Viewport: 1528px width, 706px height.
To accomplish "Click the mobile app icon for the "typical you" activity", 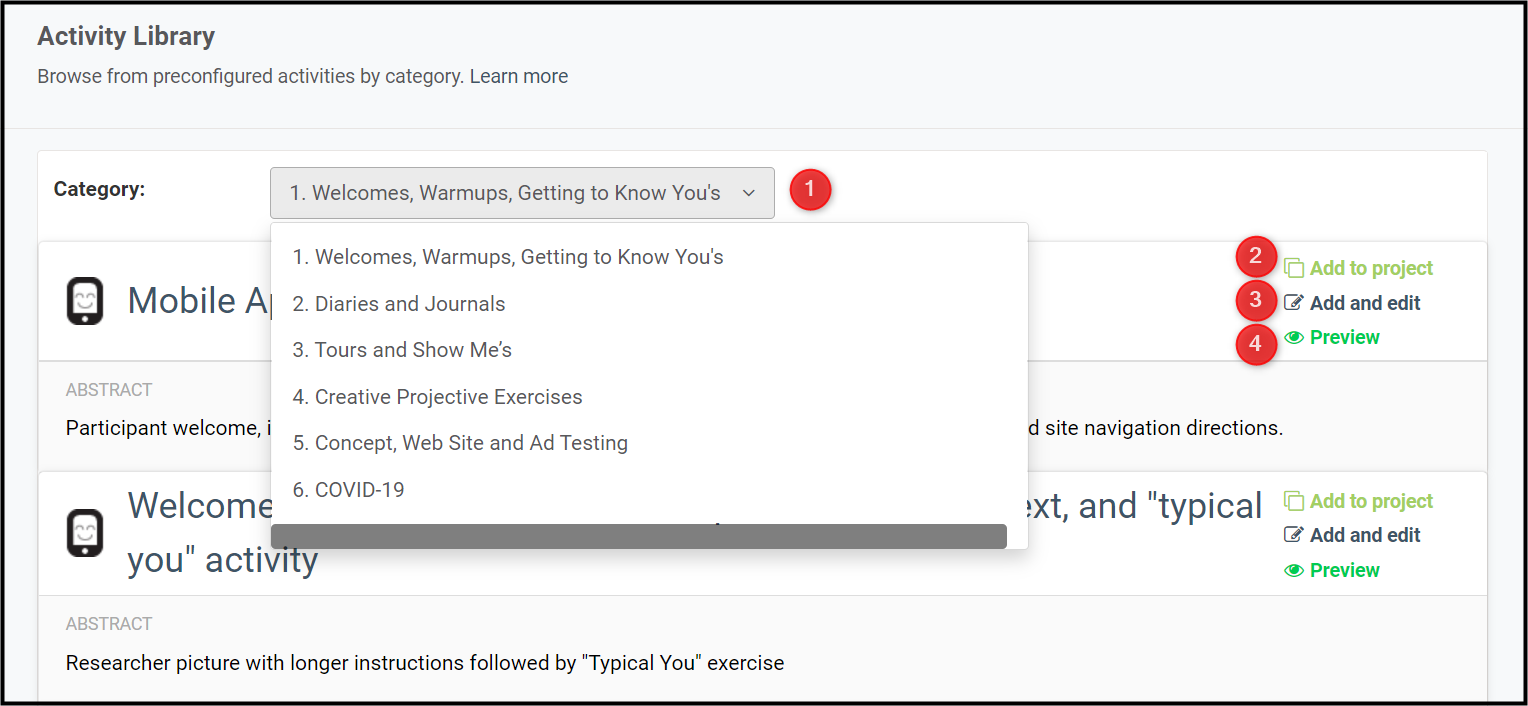I will click(x=85, y=533).
